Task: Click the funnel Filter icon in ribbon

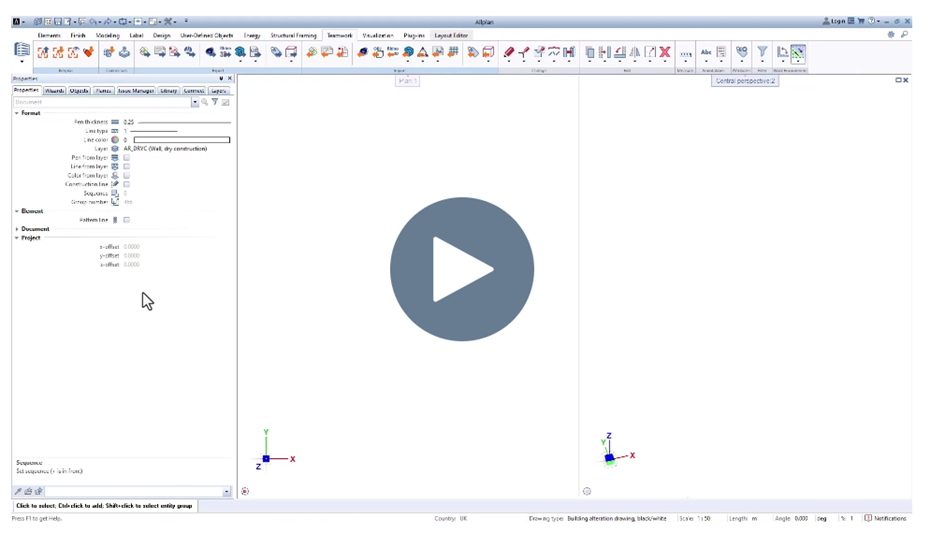Action: pos(762,52)
